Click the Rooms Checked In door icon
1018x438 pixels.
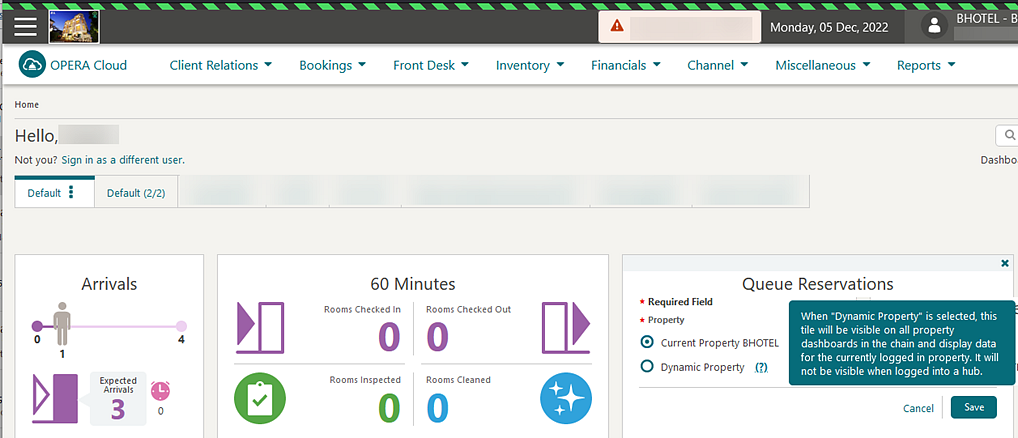pos(260,328)
